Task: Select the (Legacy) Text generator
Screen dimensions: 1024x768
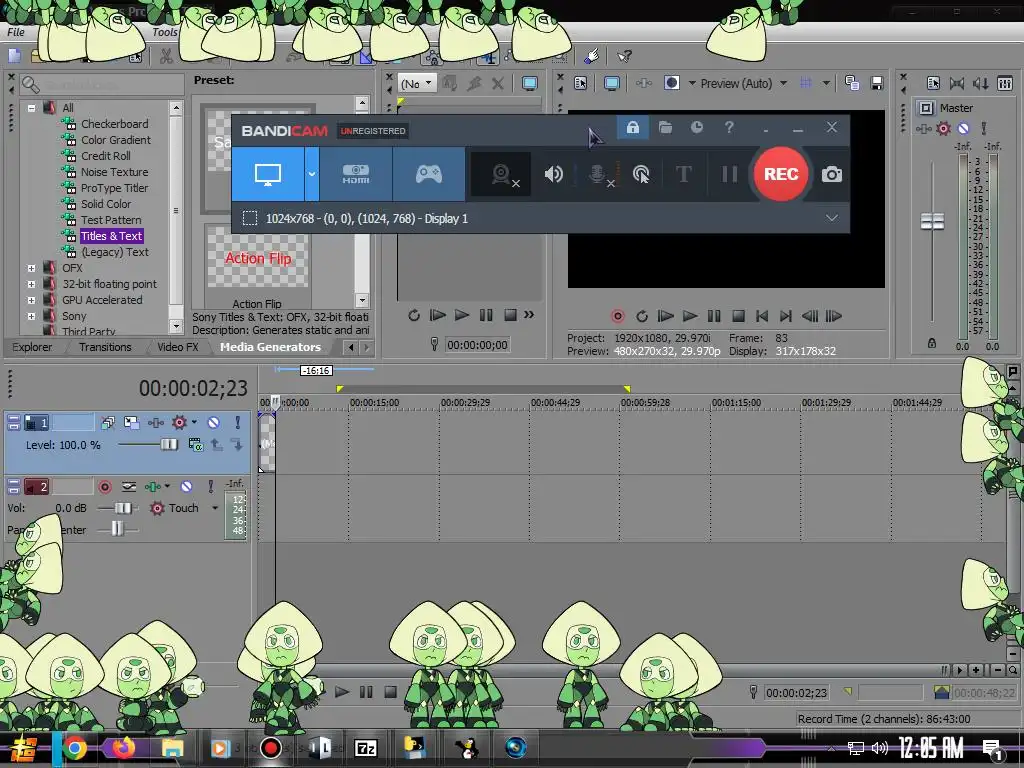Action: 115,251
